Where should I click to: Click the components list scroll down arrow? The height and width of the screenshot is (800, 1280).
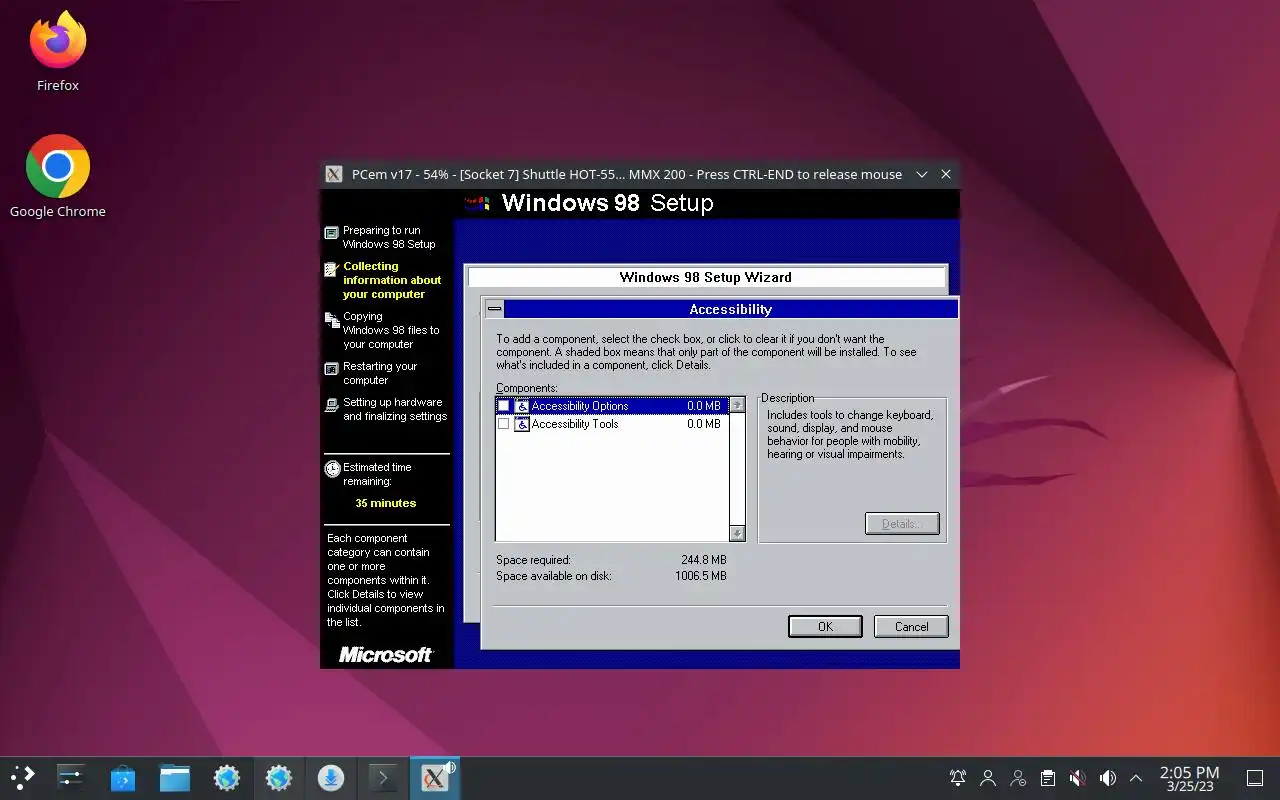(x=737, y=533)
